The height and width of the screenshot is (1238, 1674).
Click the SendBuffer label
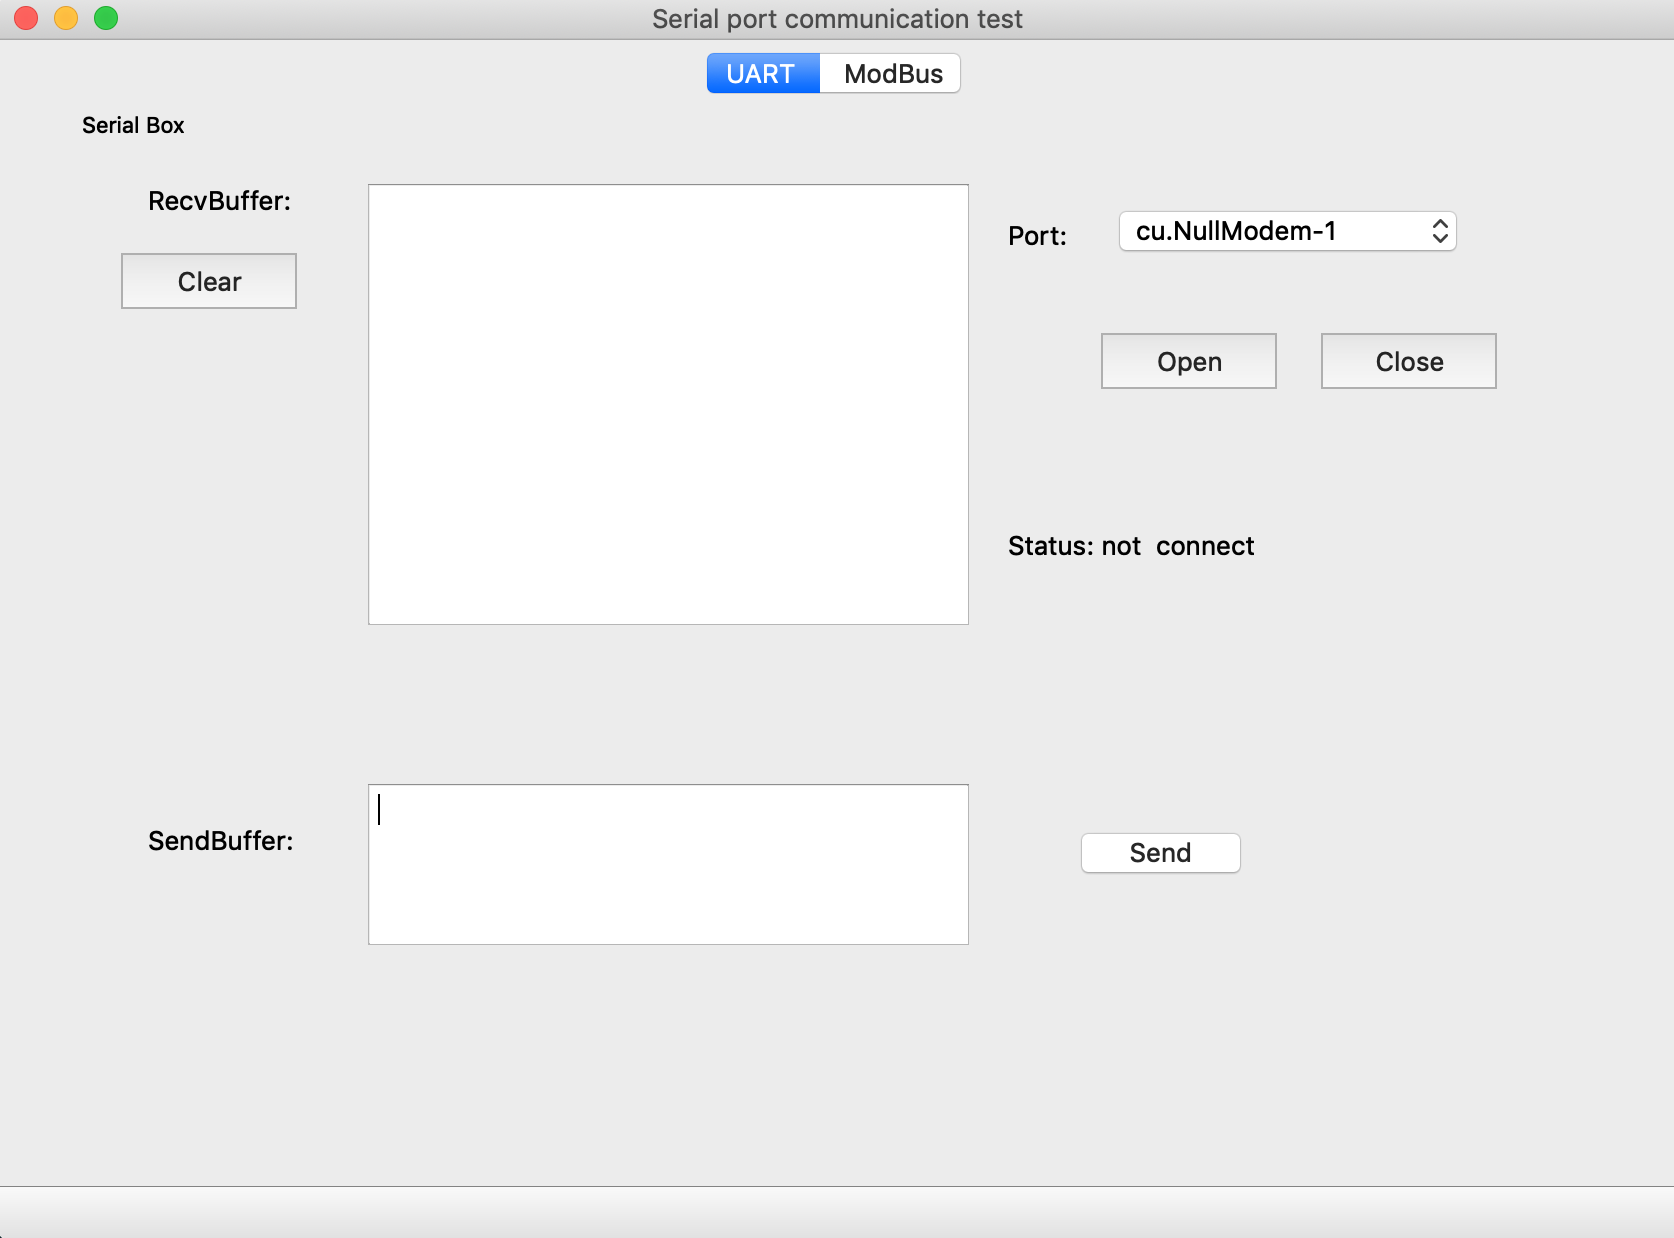click(221, 841)
